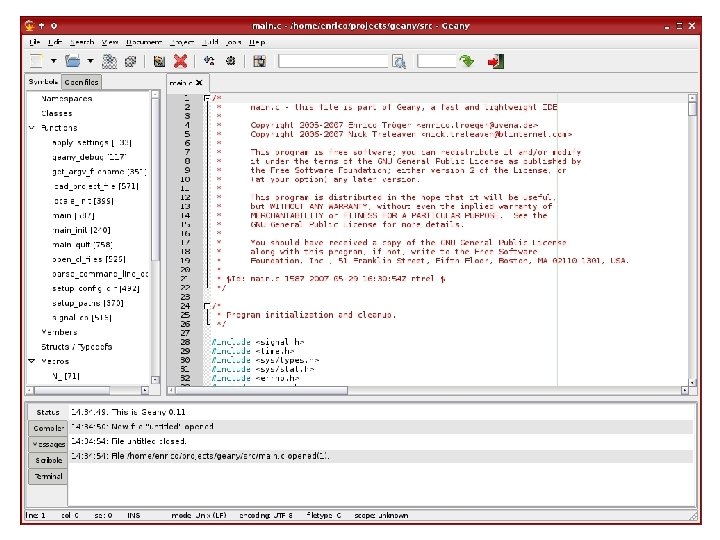Compile the current file via the toolbar
Screen dimensions: 720x540
[209, 61]
